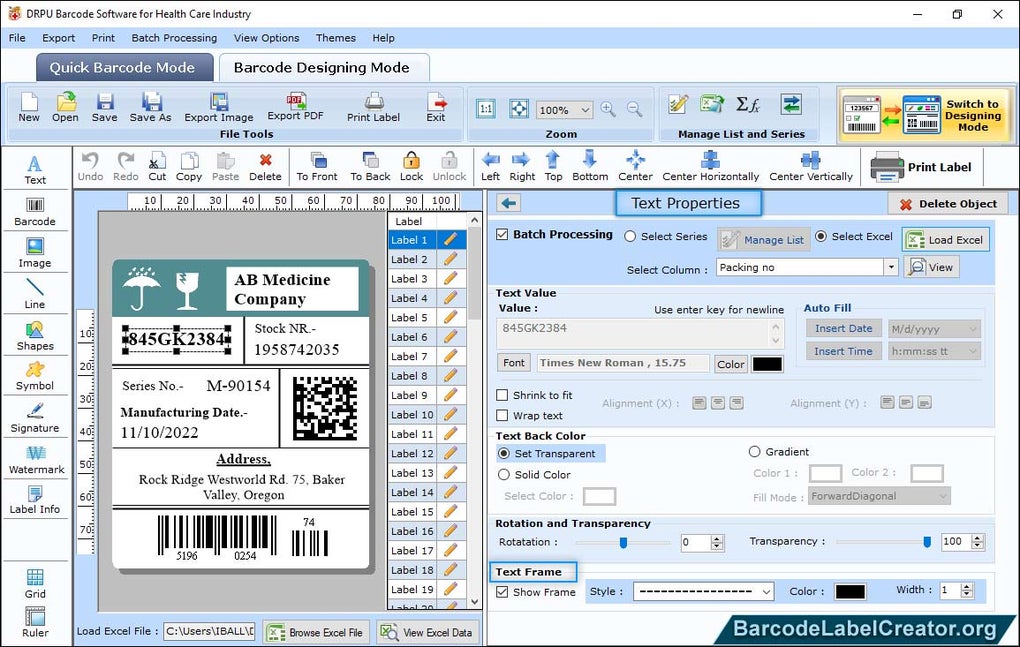This screenshot has width=1020, height=647.
Task: Select the Watermark tool
Action: 36,461
